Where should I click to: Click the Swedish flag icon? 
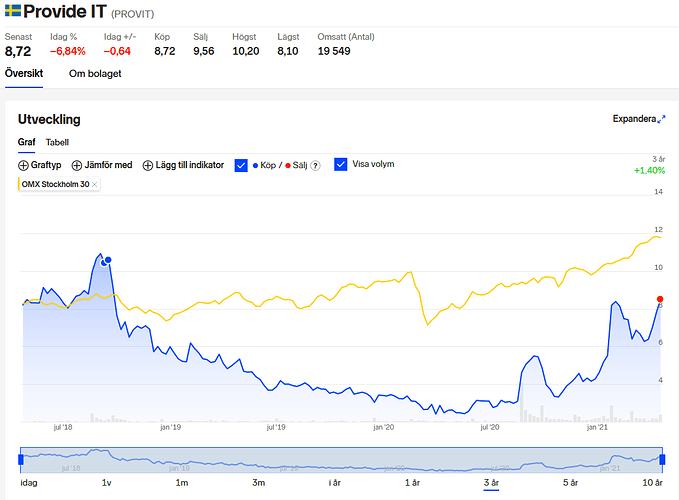(13, 11)
